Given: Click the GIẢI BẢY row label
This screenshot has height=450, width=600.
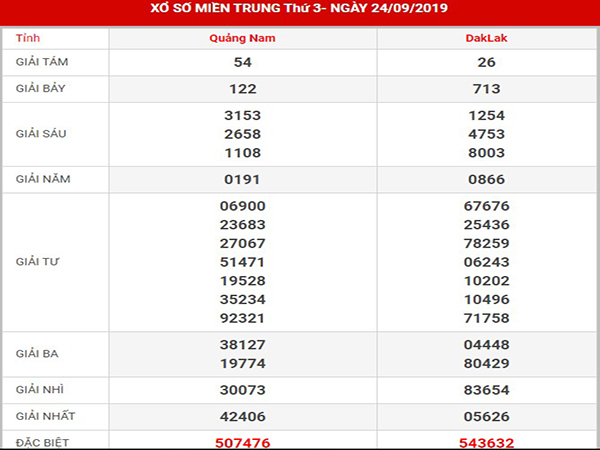Looking at the screenshot, I should [x=42, y=88].
